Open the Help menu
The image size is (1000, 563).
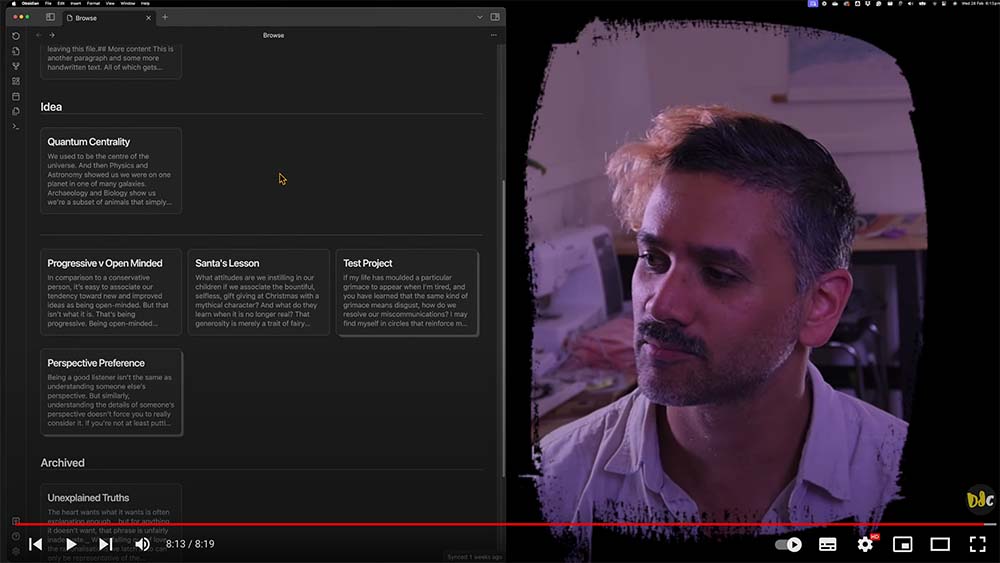coord(145,3)
